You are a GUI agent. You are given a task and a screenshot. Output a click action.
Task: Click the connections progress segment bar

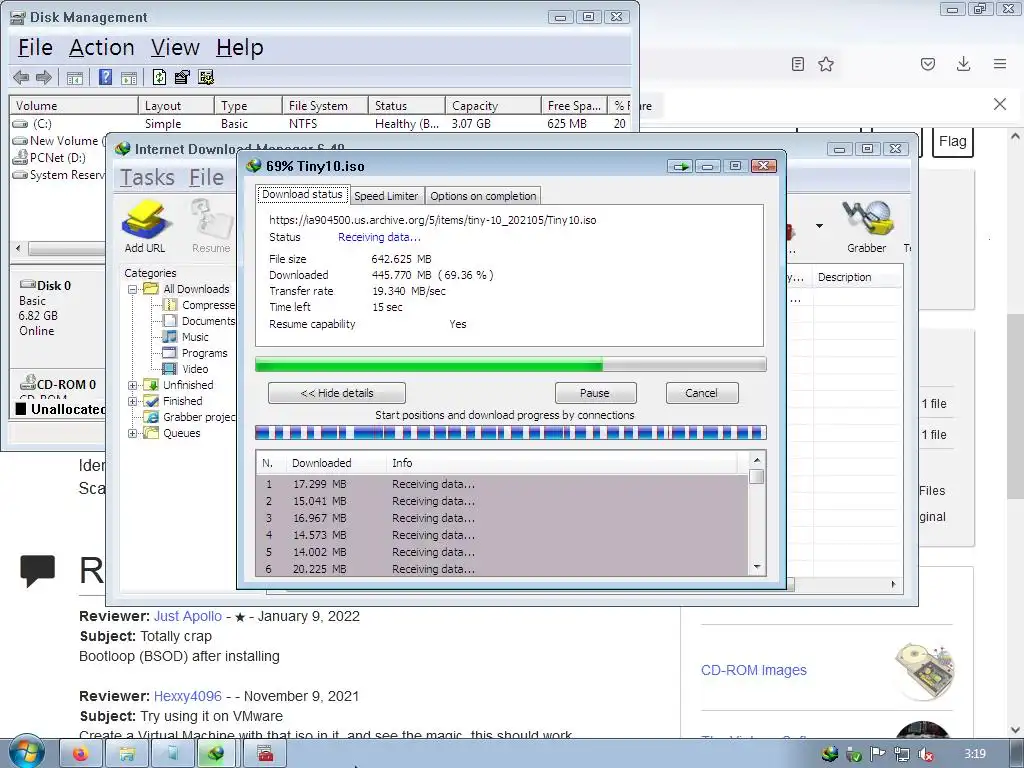coord(510,432)
